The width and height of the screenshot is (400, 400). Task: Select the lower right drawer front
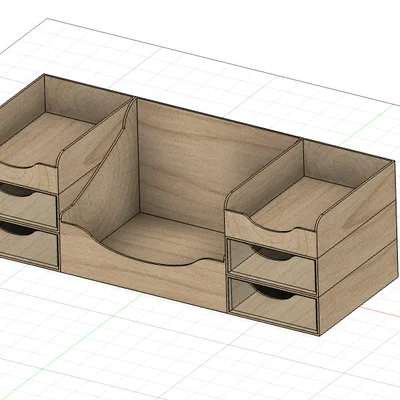pos(273,304)
